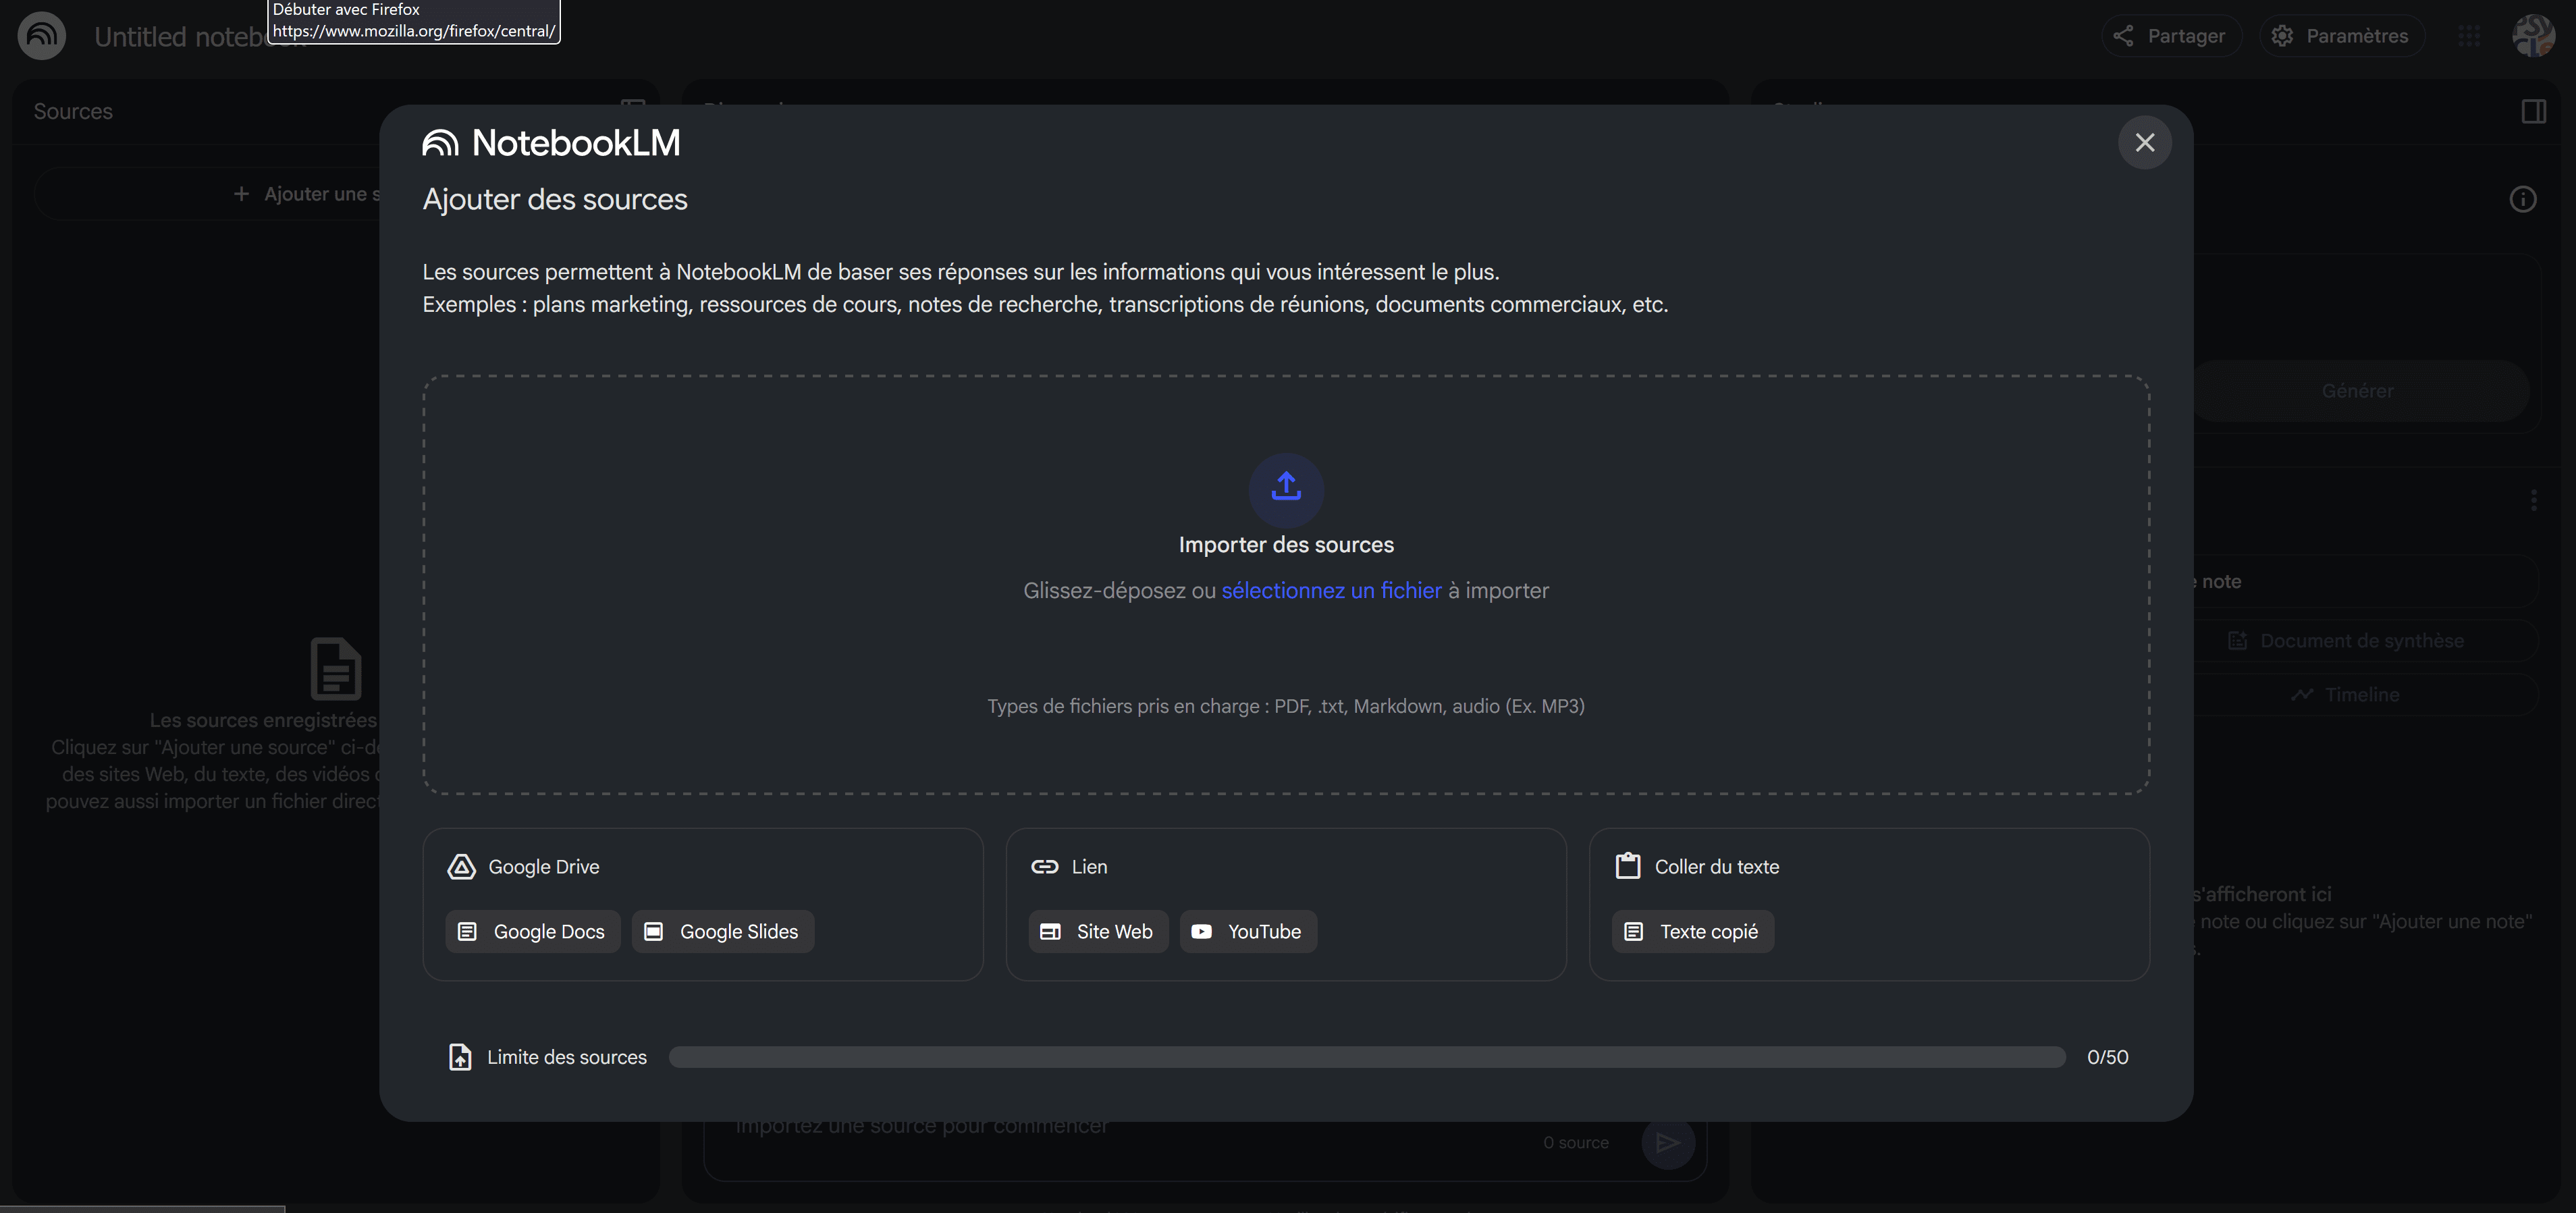Click the '0 source' counter in chat

1575,1143
